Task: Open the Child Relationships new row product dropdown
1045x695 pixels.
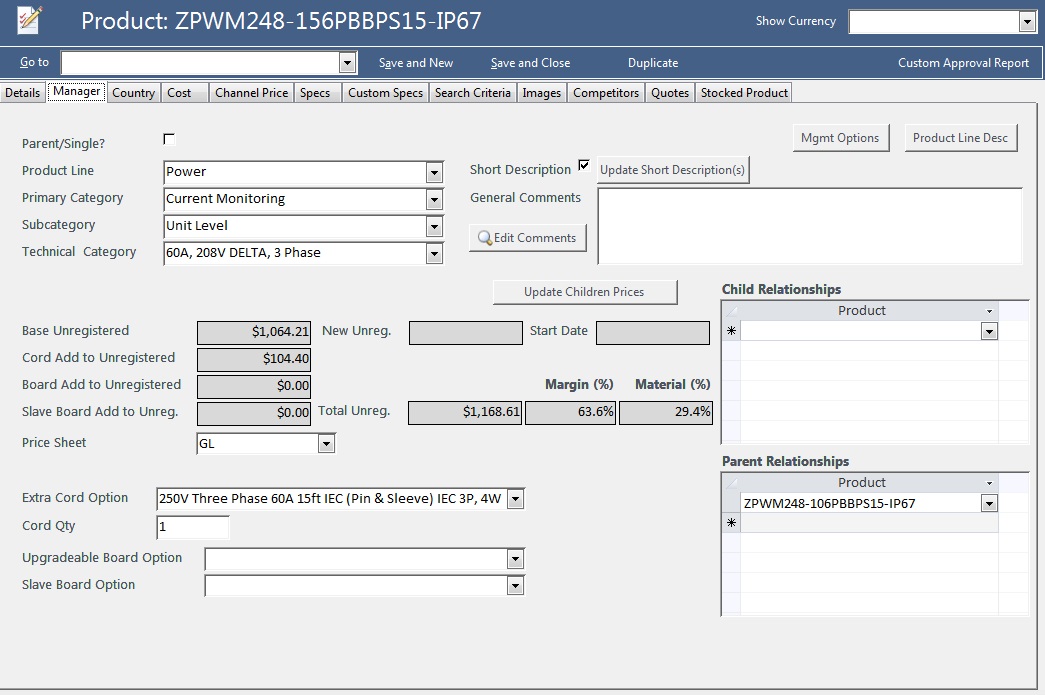Action: click(989, 331)
